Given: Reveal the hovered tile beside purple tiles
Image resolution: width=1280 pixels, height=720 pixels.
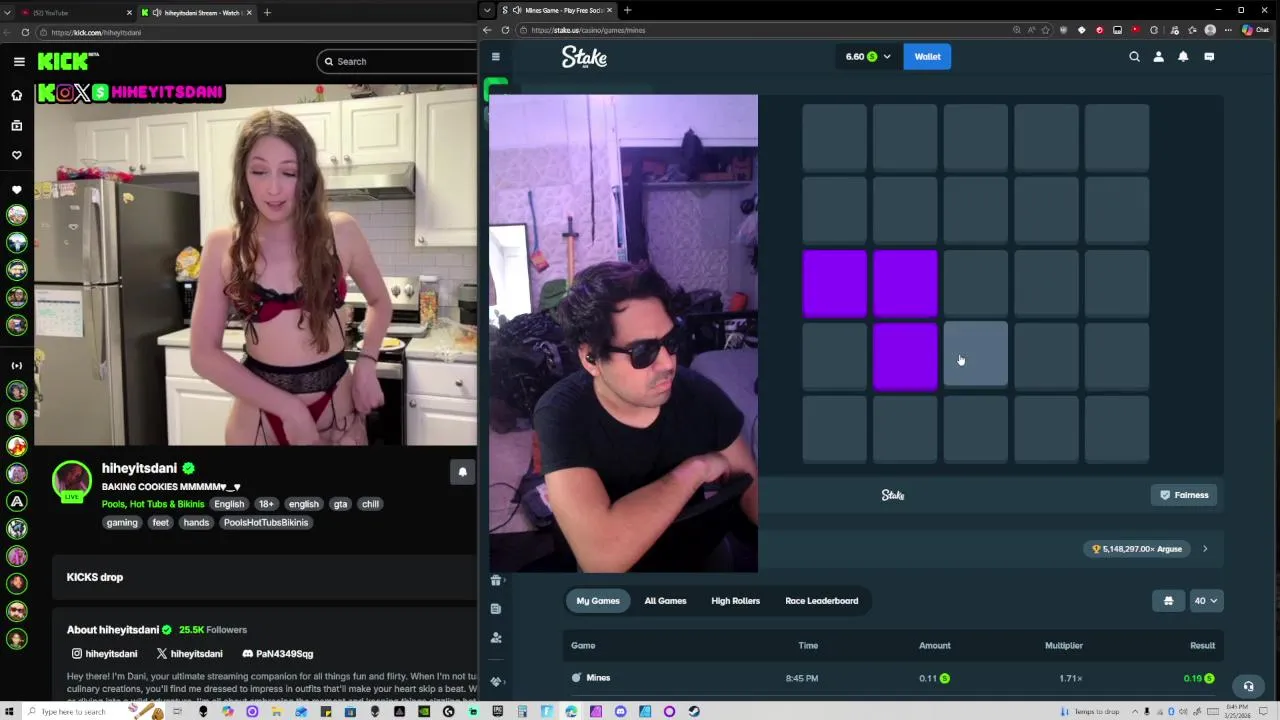Looking at the screenshot, I should click(x=975, y=355).
